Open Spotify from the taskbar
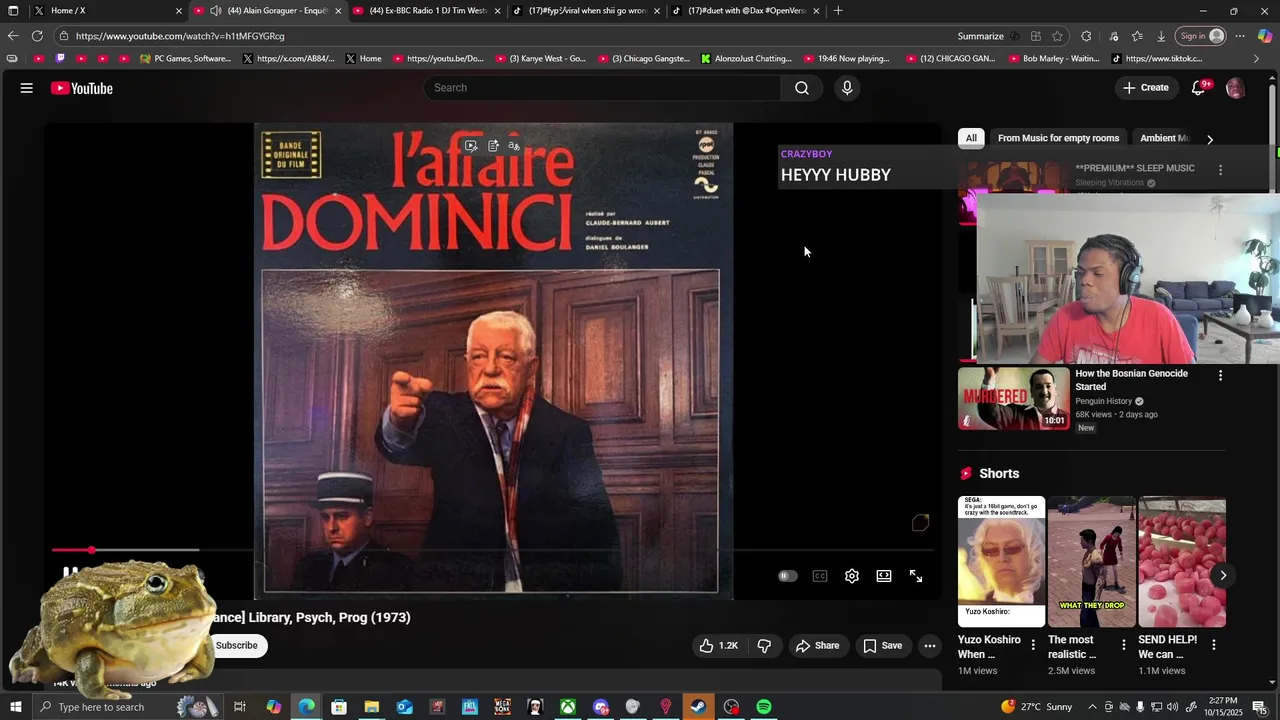Viewport: 1280px width, 720px height. point(764,707)
